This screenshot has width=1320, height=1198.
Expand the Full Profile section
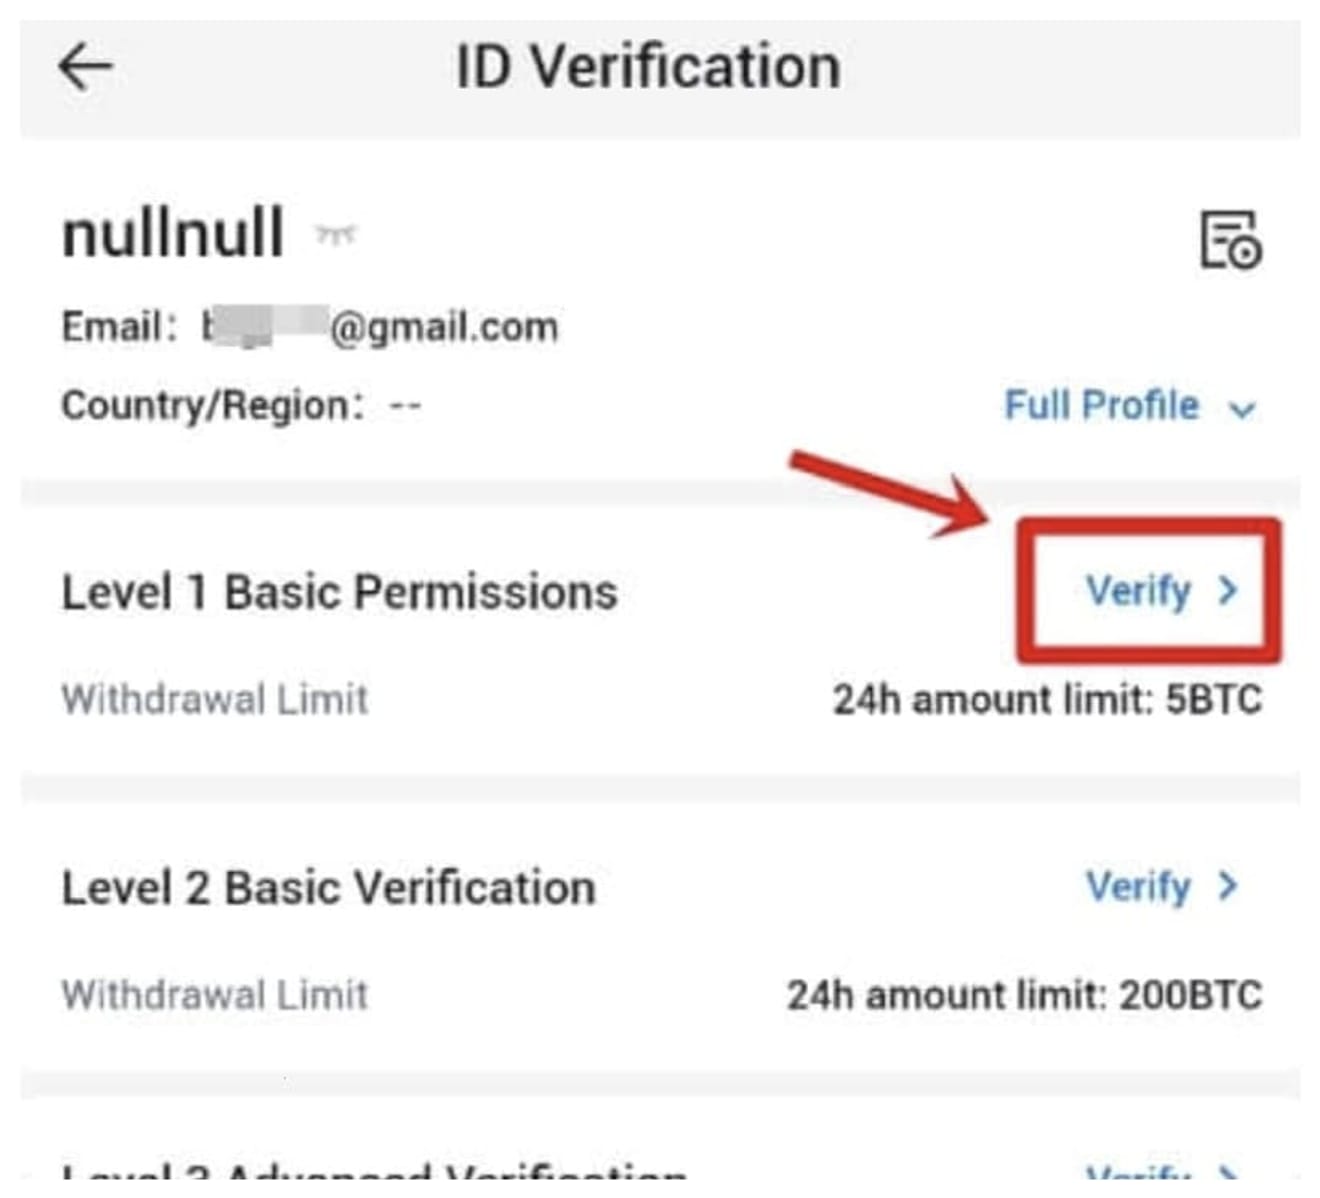tap(1101, 406)
